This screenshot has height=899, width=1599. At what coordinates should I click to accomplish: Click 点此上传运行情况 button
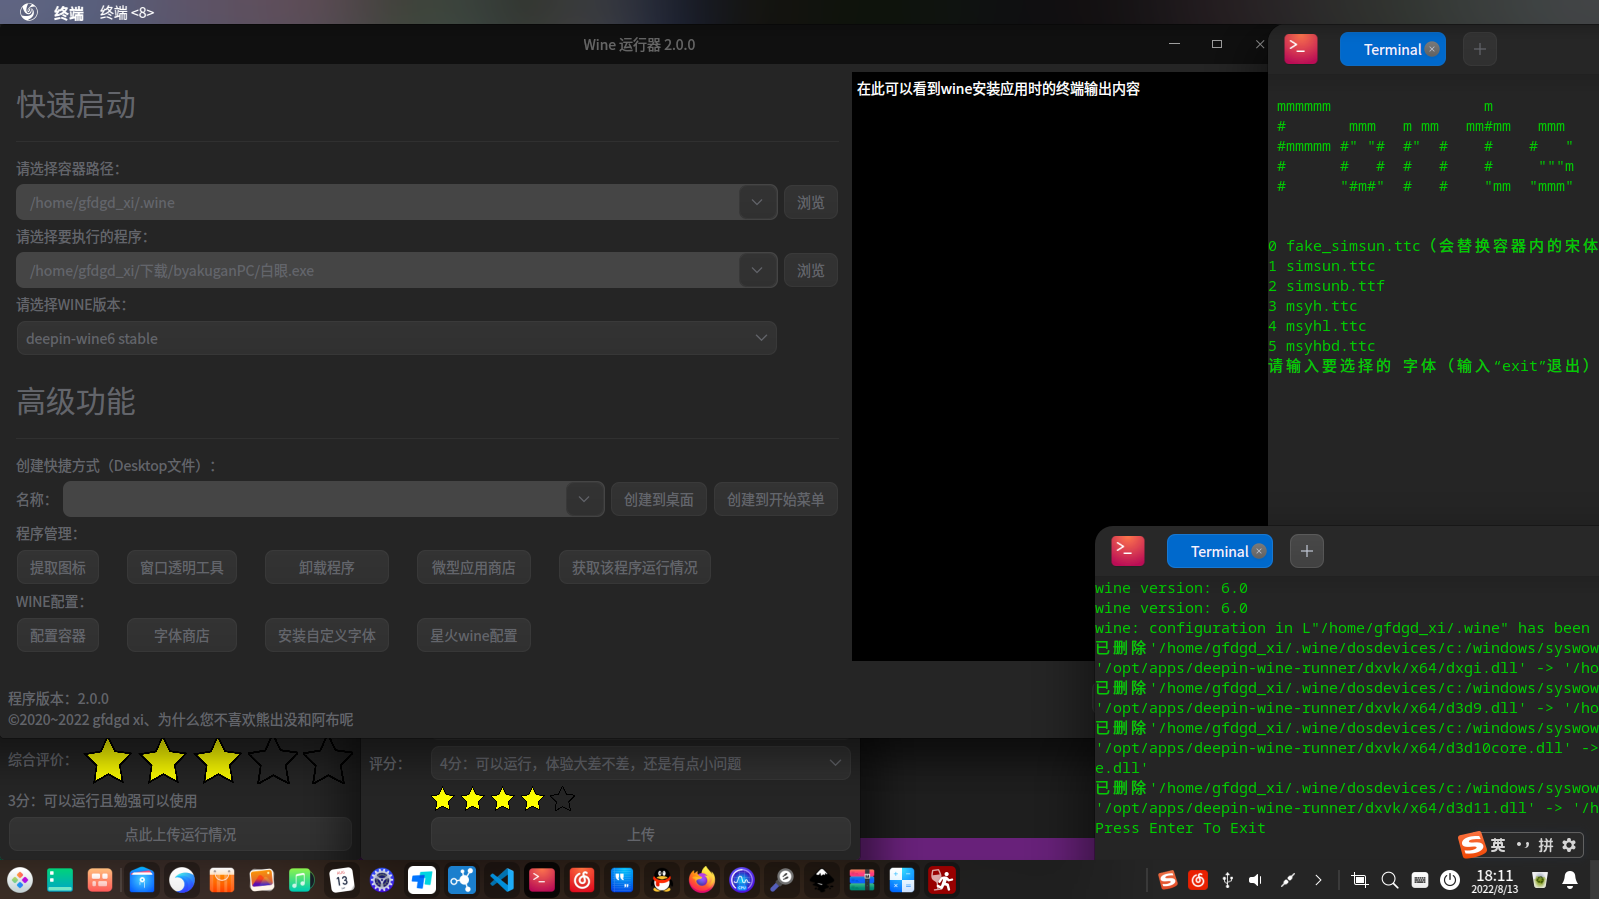tap(181, 834)
